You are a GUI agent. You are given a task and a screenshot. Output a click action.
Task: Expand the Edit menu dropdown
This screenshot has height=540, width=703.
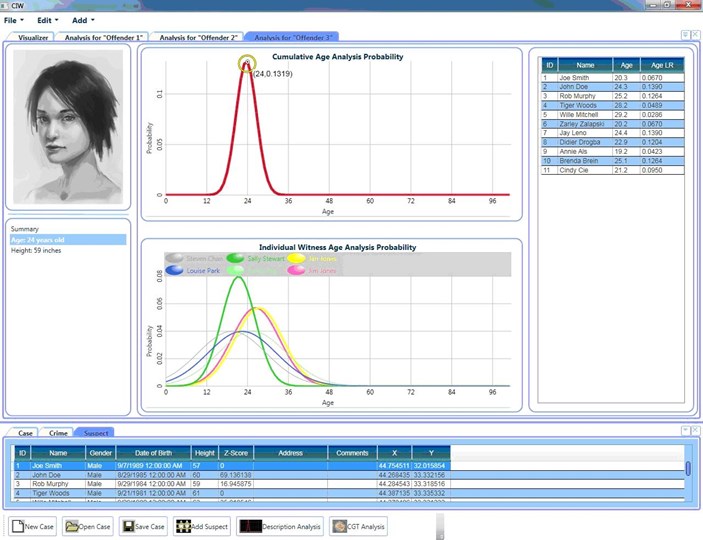[x=47, y=20]
